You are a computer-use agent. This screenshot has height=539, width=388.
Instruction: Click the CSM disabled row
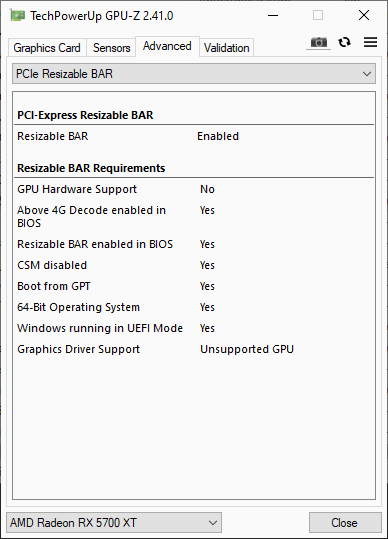(x=194, y=265)
